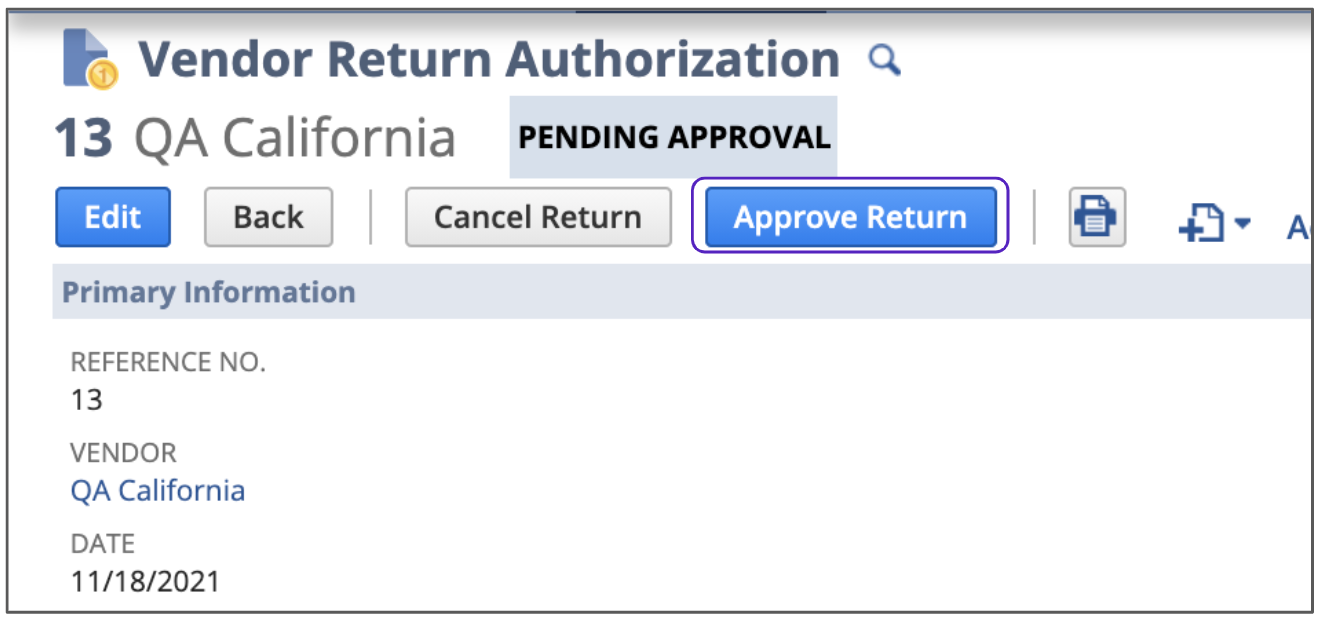Select the Reference No. value 13

click(87, 400)
